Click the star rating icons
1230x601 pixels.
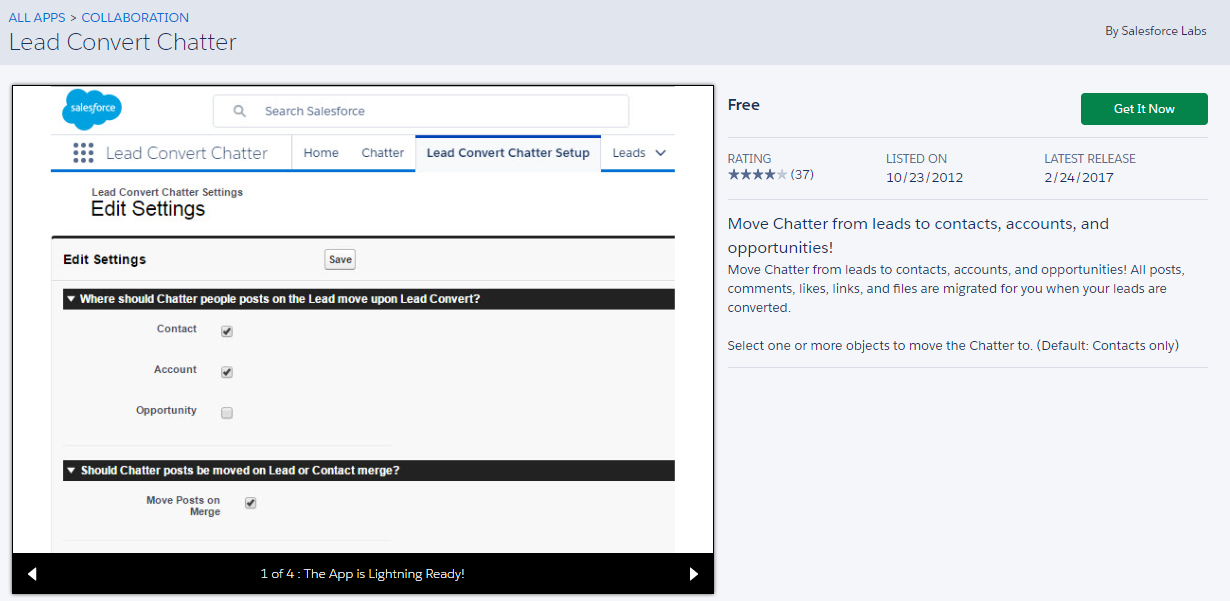click(x=757, y=175)
